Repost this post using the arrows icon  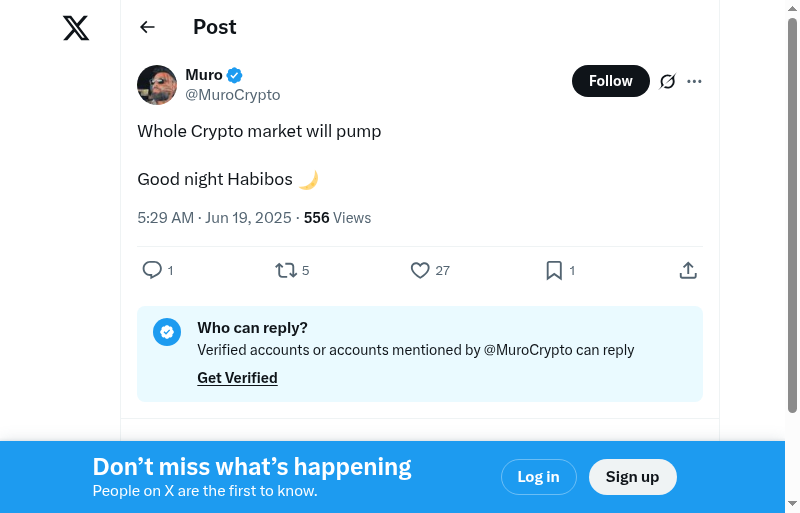pyautogui.click(x=286, y=270)
